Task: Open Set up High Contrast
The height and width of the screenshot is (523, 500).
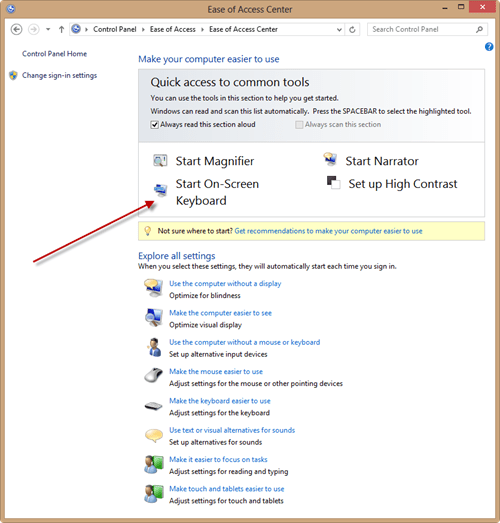Action: pyautogui.click(x=403, y=184)
